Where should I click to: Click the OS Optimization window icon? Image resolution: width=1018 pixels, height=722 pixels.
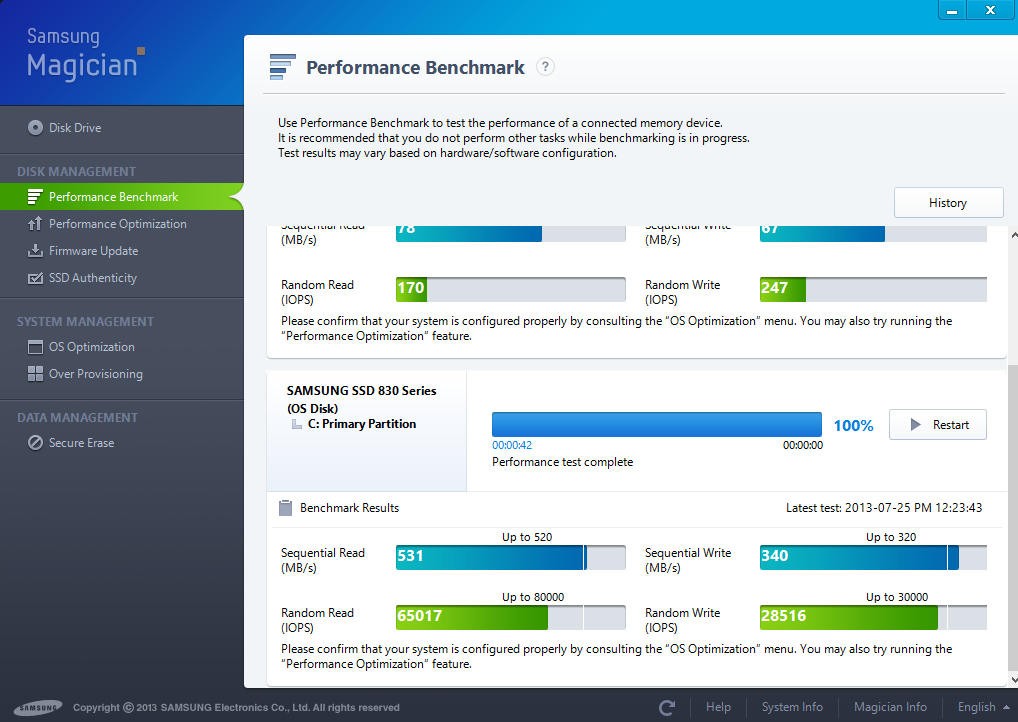[x=35, y=347]
